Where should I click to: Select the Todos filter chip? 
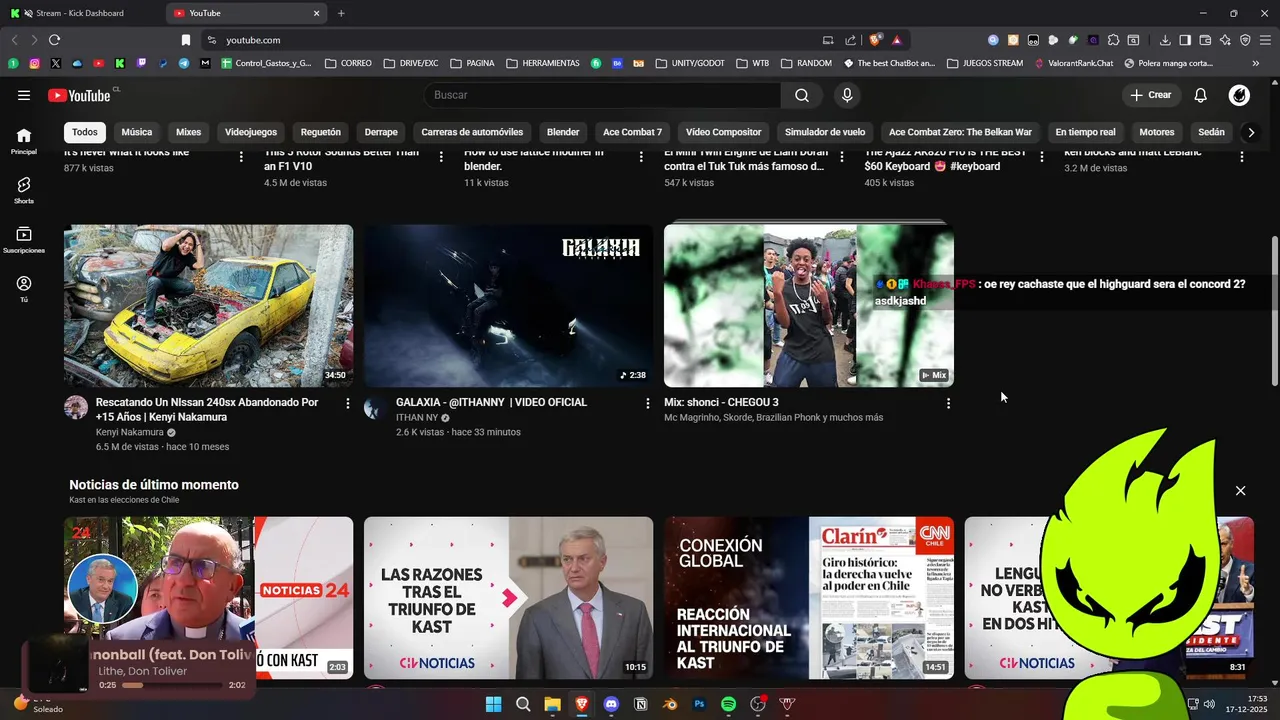click(x=85, y=132)
